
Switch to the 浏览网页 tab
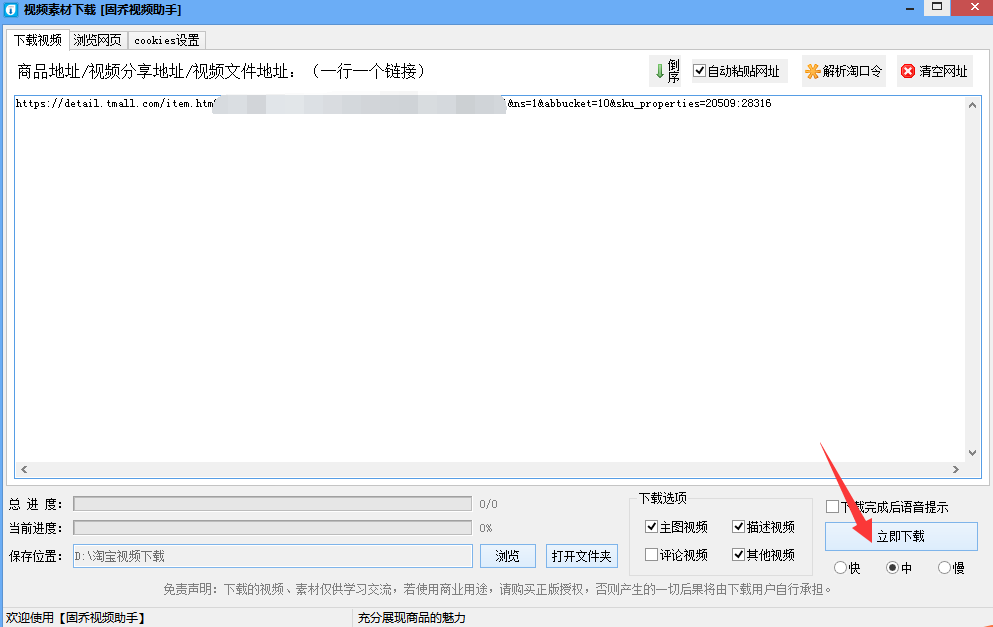pyautogui.click(x=97, y=40)
